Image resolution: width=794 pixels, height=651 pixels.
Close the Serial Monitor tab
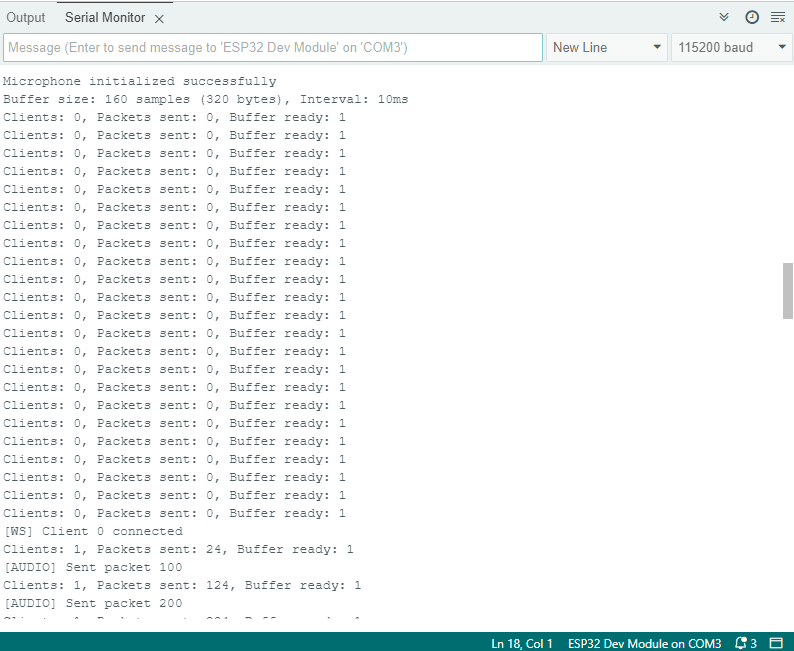click(x=159, y=18)
